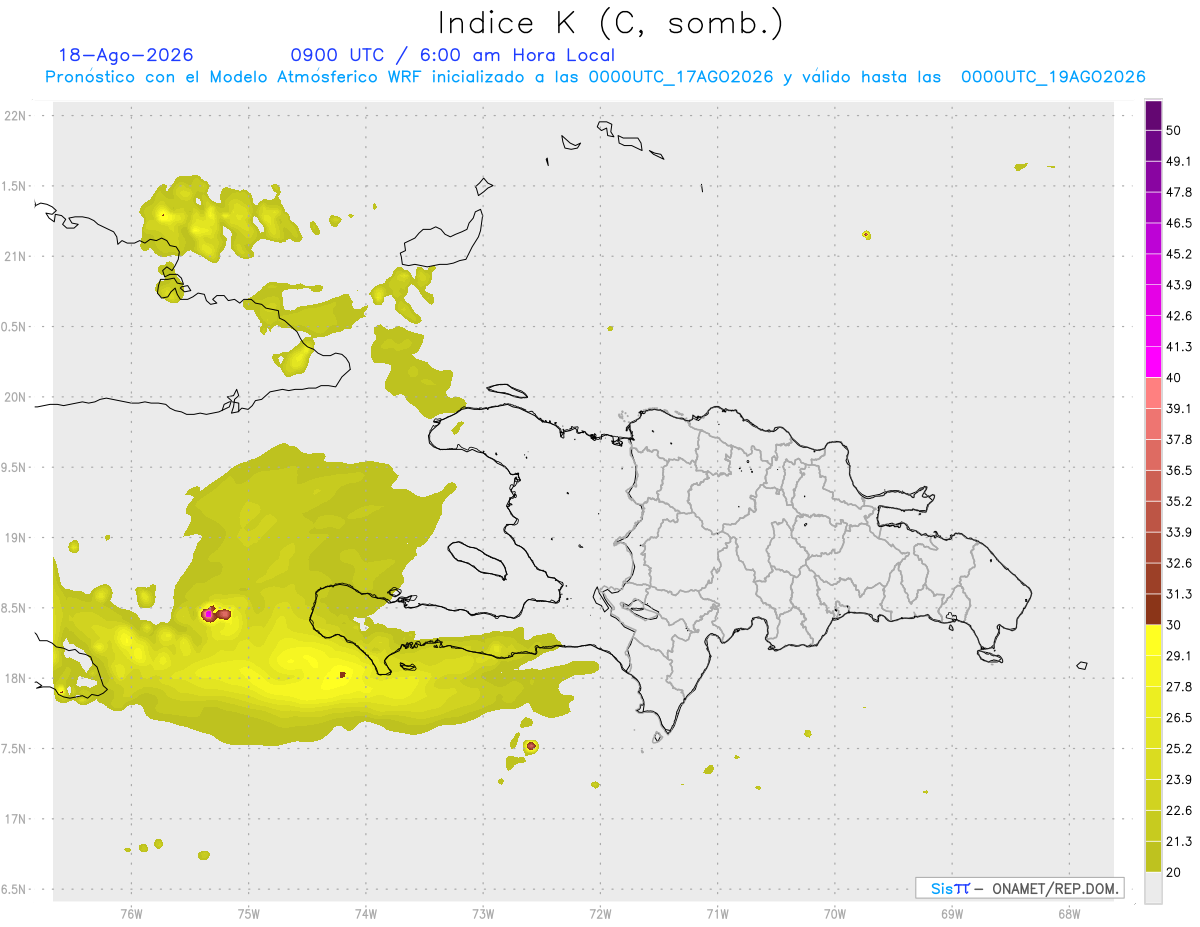Screen dimensions: 1200x927
Task: Click the '46.5' color scale value
Action: coord(1179,223)
